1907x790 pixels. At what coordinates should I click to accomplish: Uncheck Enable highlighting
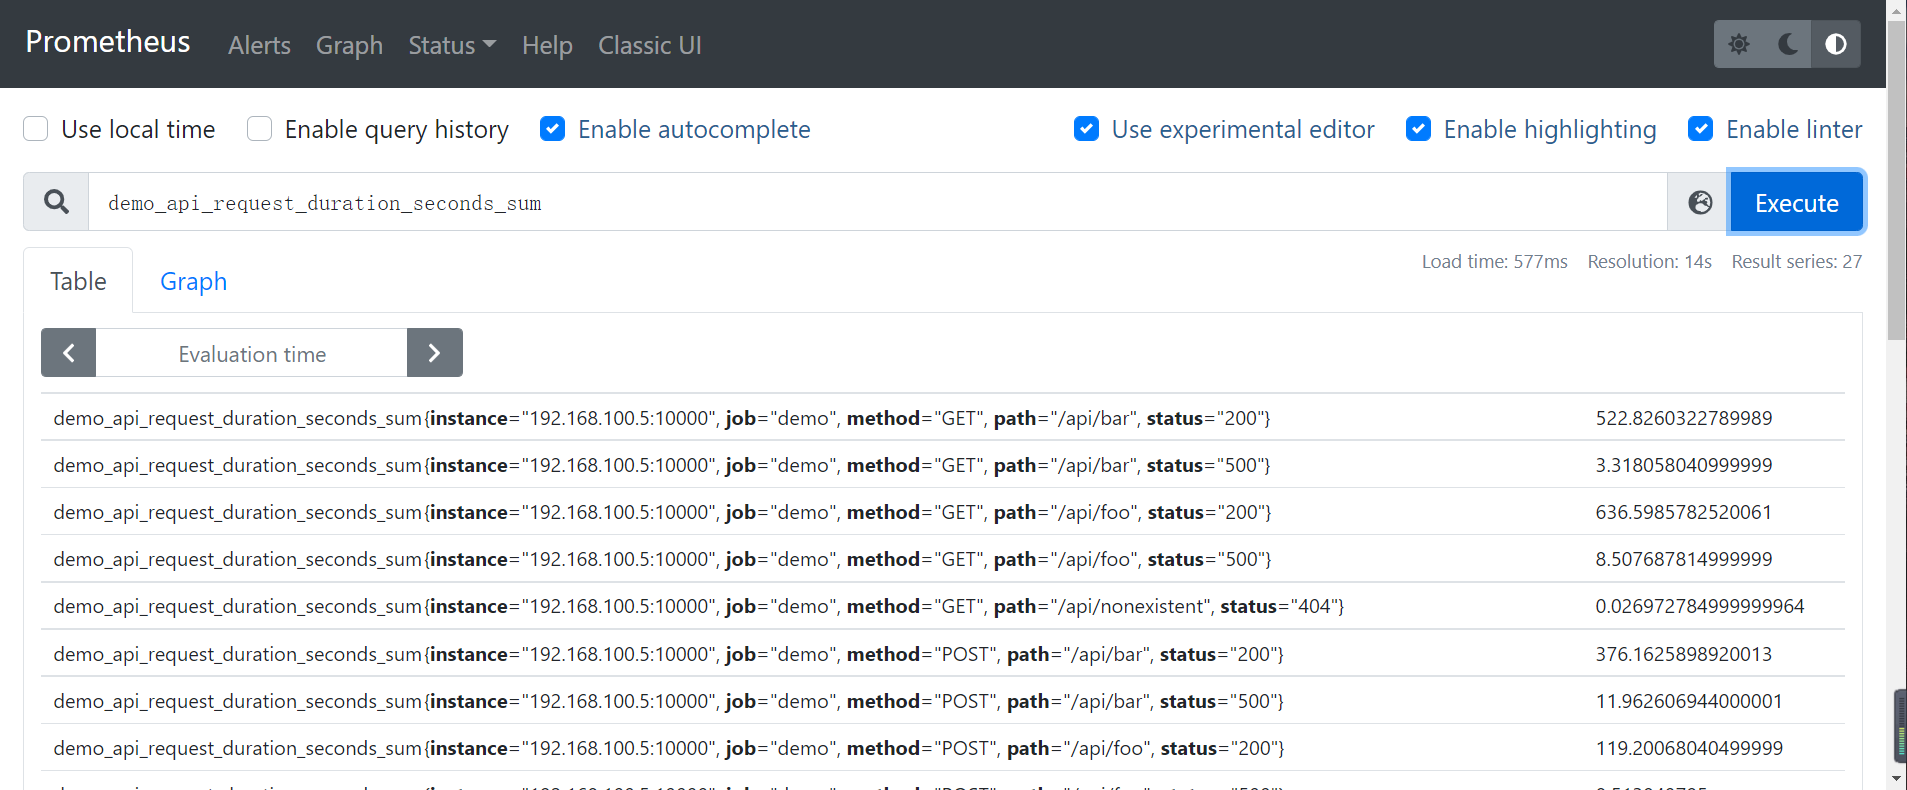tap(1419, 129)
